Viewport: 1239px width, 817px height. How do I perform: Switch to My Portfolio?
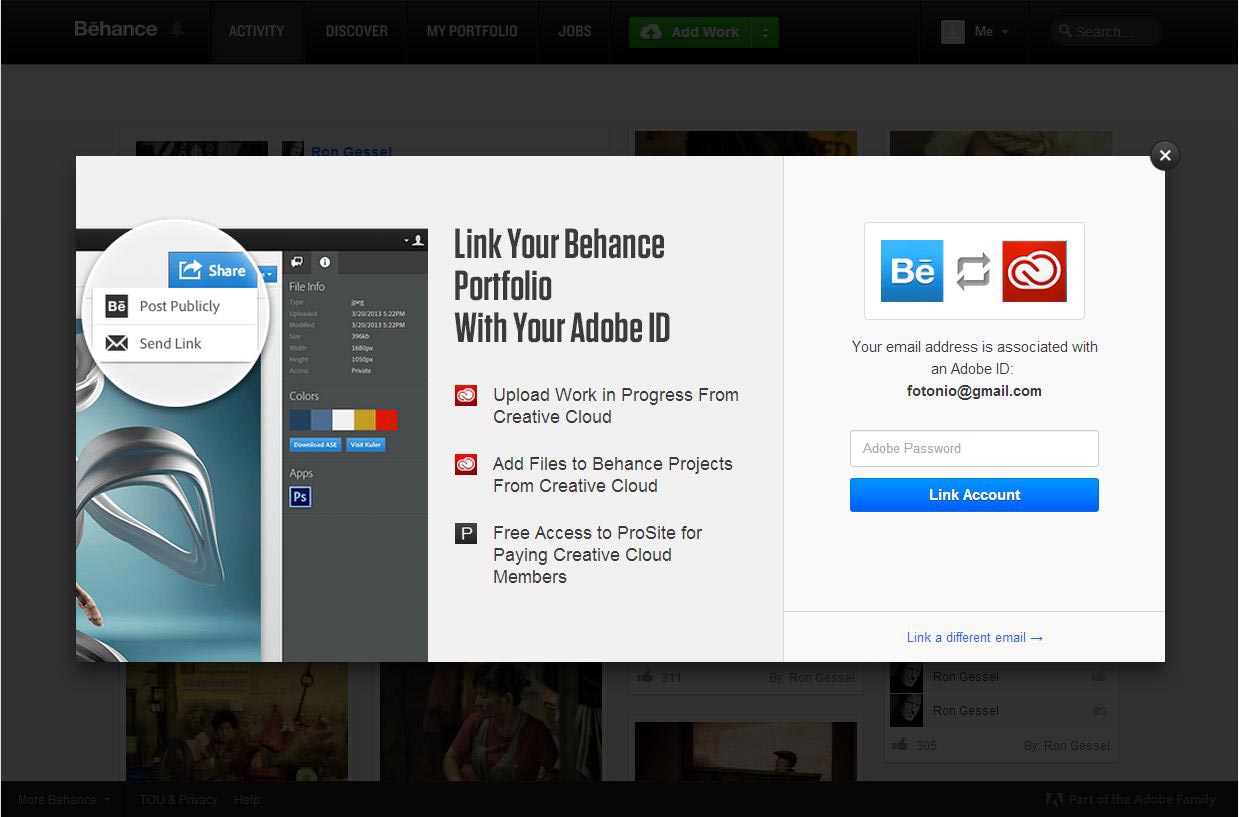[x=472, y=31]
